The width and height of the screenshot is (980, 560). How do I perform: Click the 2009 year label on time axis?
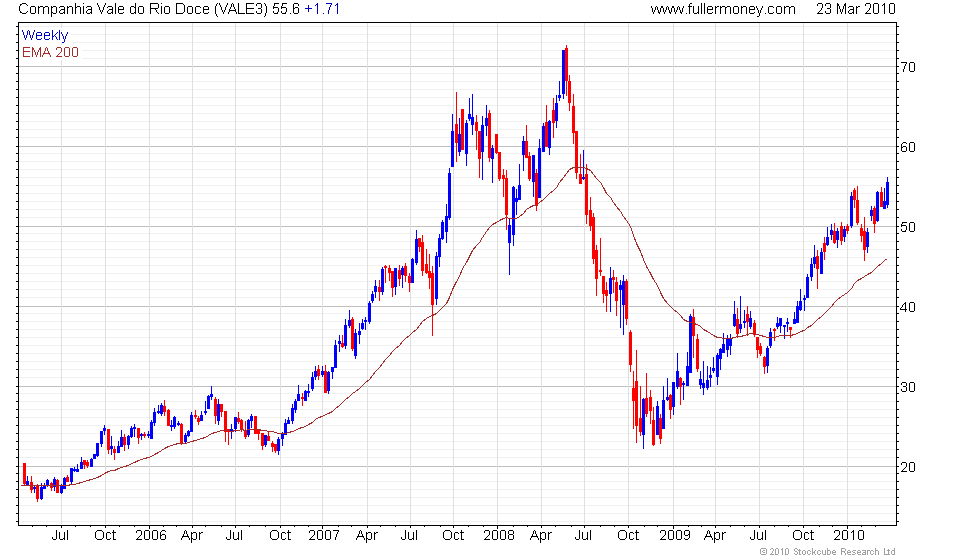(x=674, y=536)
